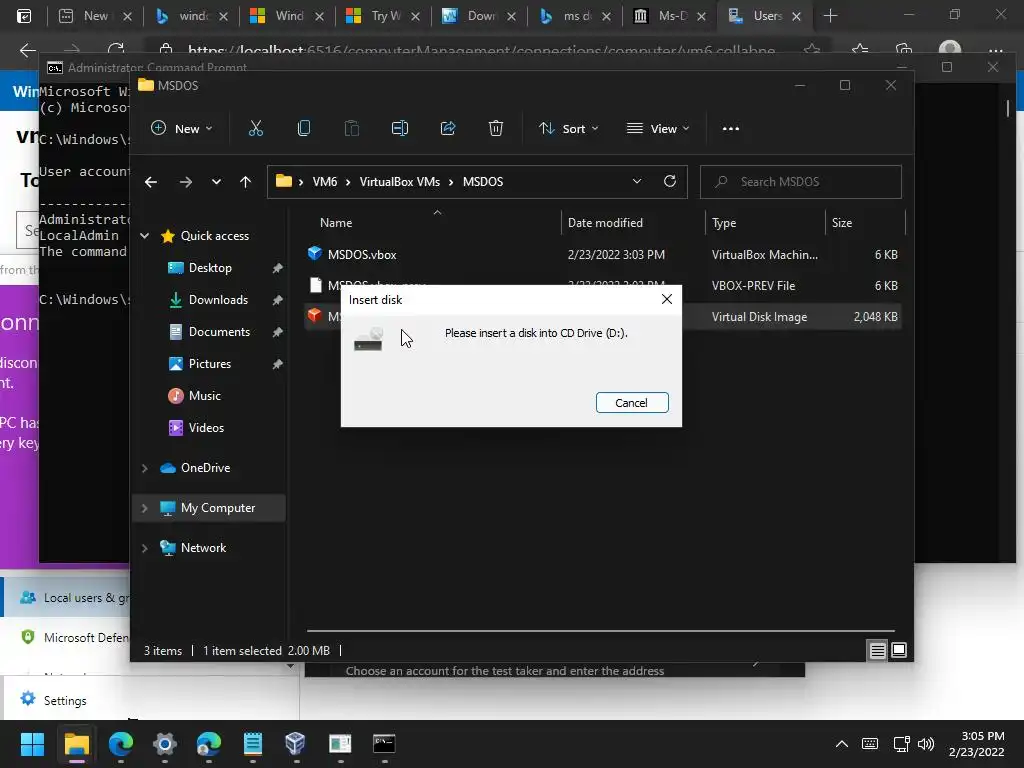Image resolution: width=1024 pixels, height=768 pixels.
Task: Select Videos in navigation pane
Action: pyautogui.click(x=206, y=428)
